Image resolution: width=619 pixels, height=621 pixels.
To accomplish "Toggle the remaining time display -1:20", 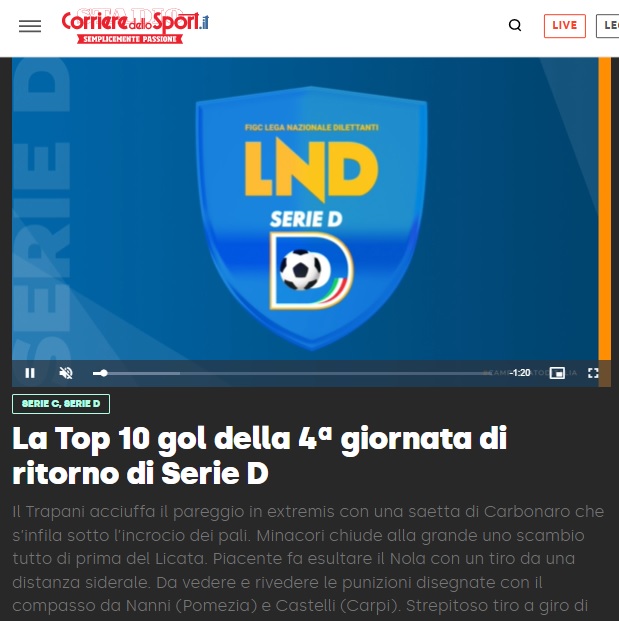I will (x=520, y=373).
